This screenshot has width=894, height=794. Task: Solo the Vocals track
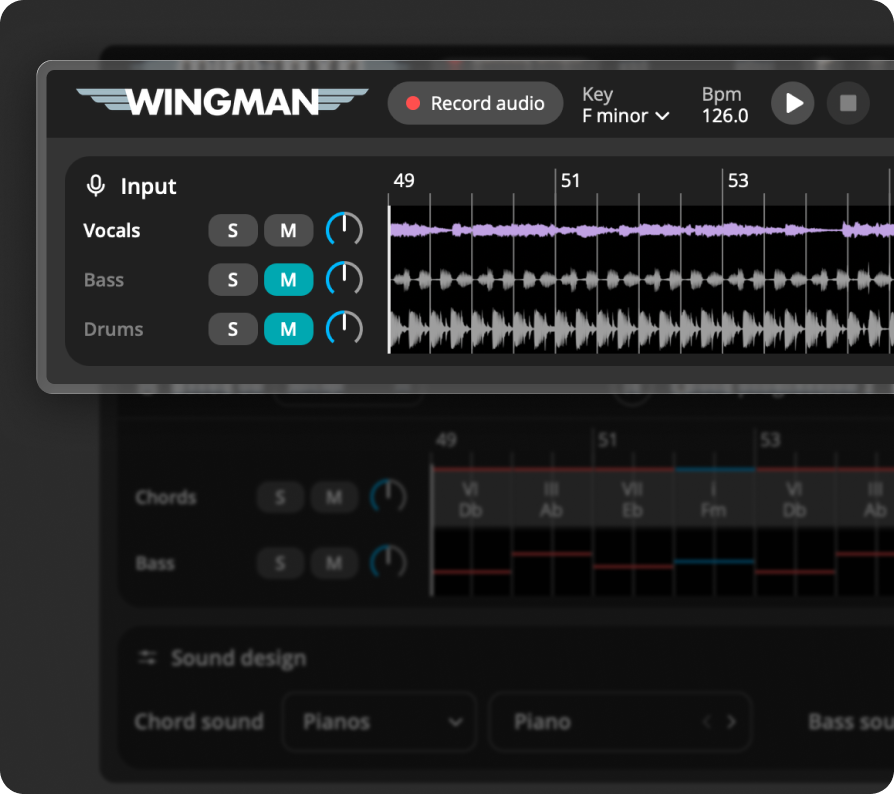[233, 231]
